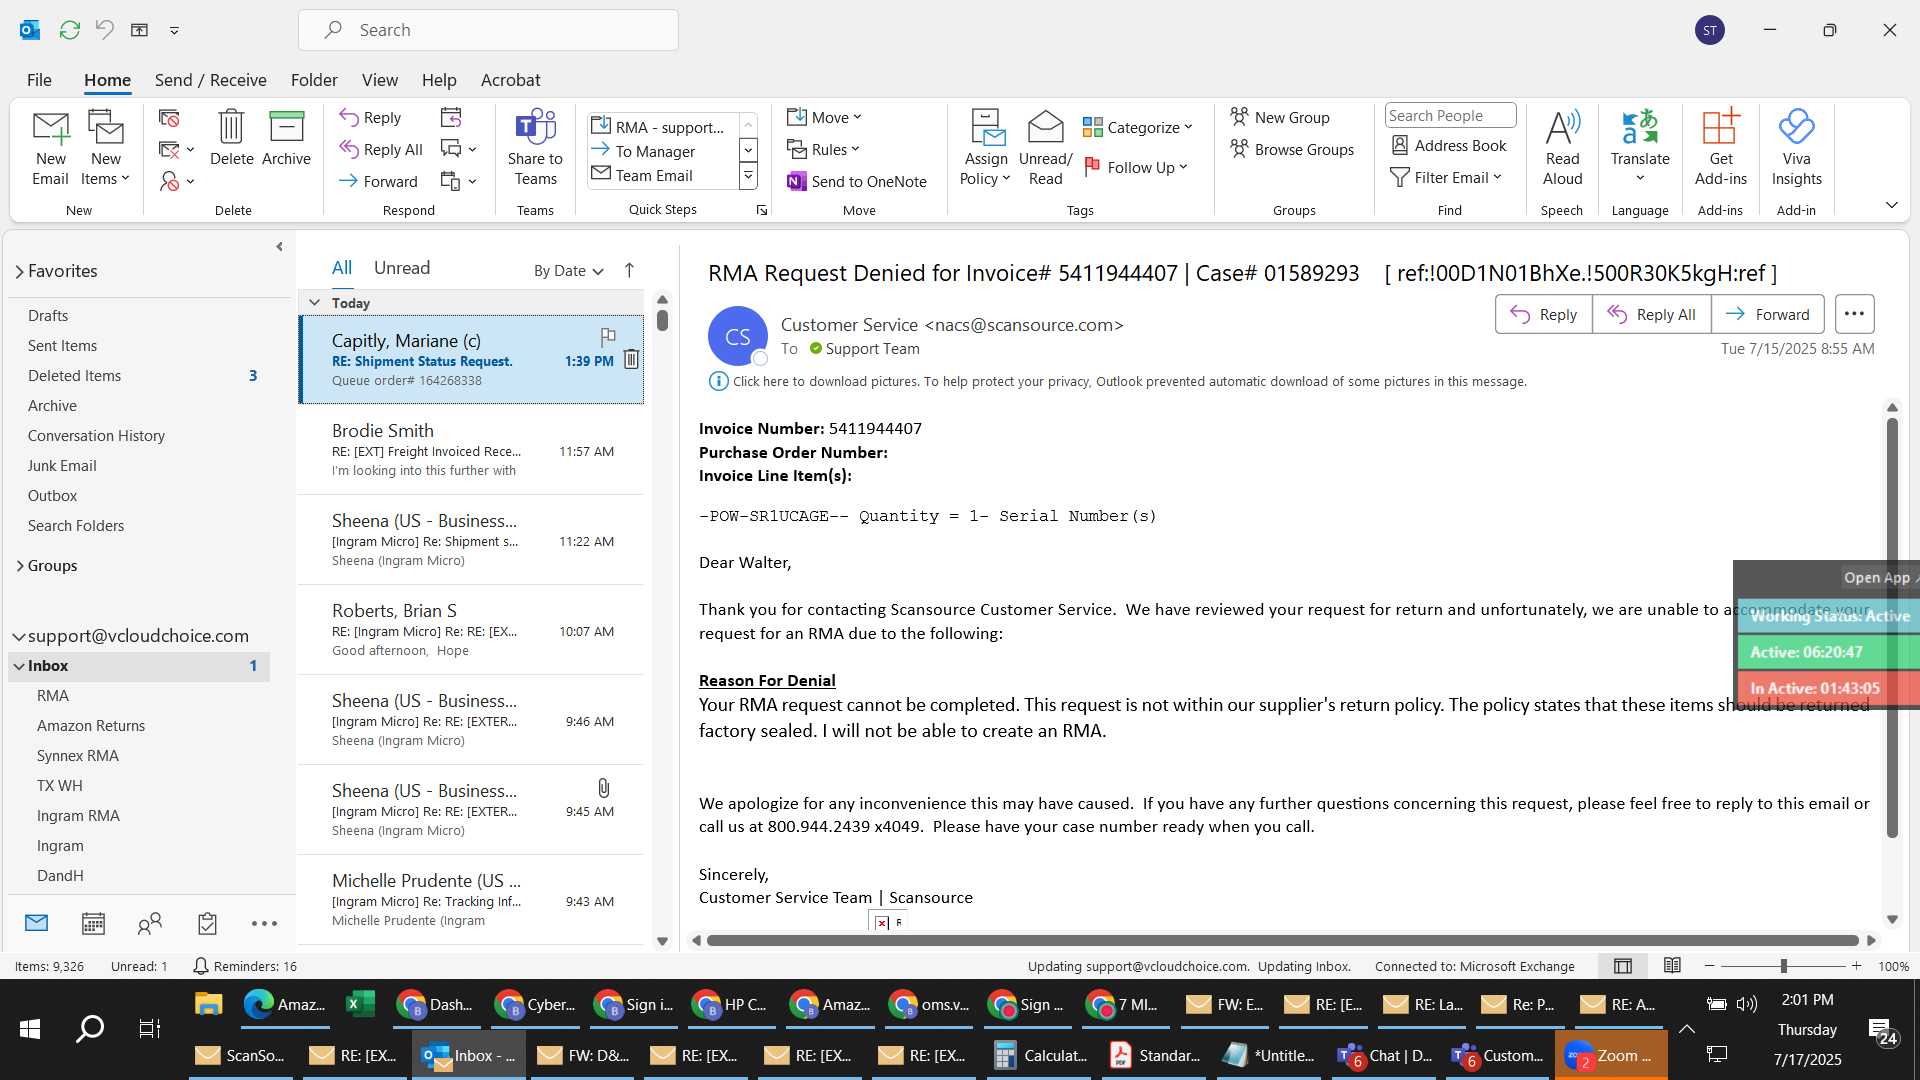The width and height of the screenshot is (1920, 1080).
Task: Collapse the ribbon with the chevron
Action: [x=1891, y=205]
